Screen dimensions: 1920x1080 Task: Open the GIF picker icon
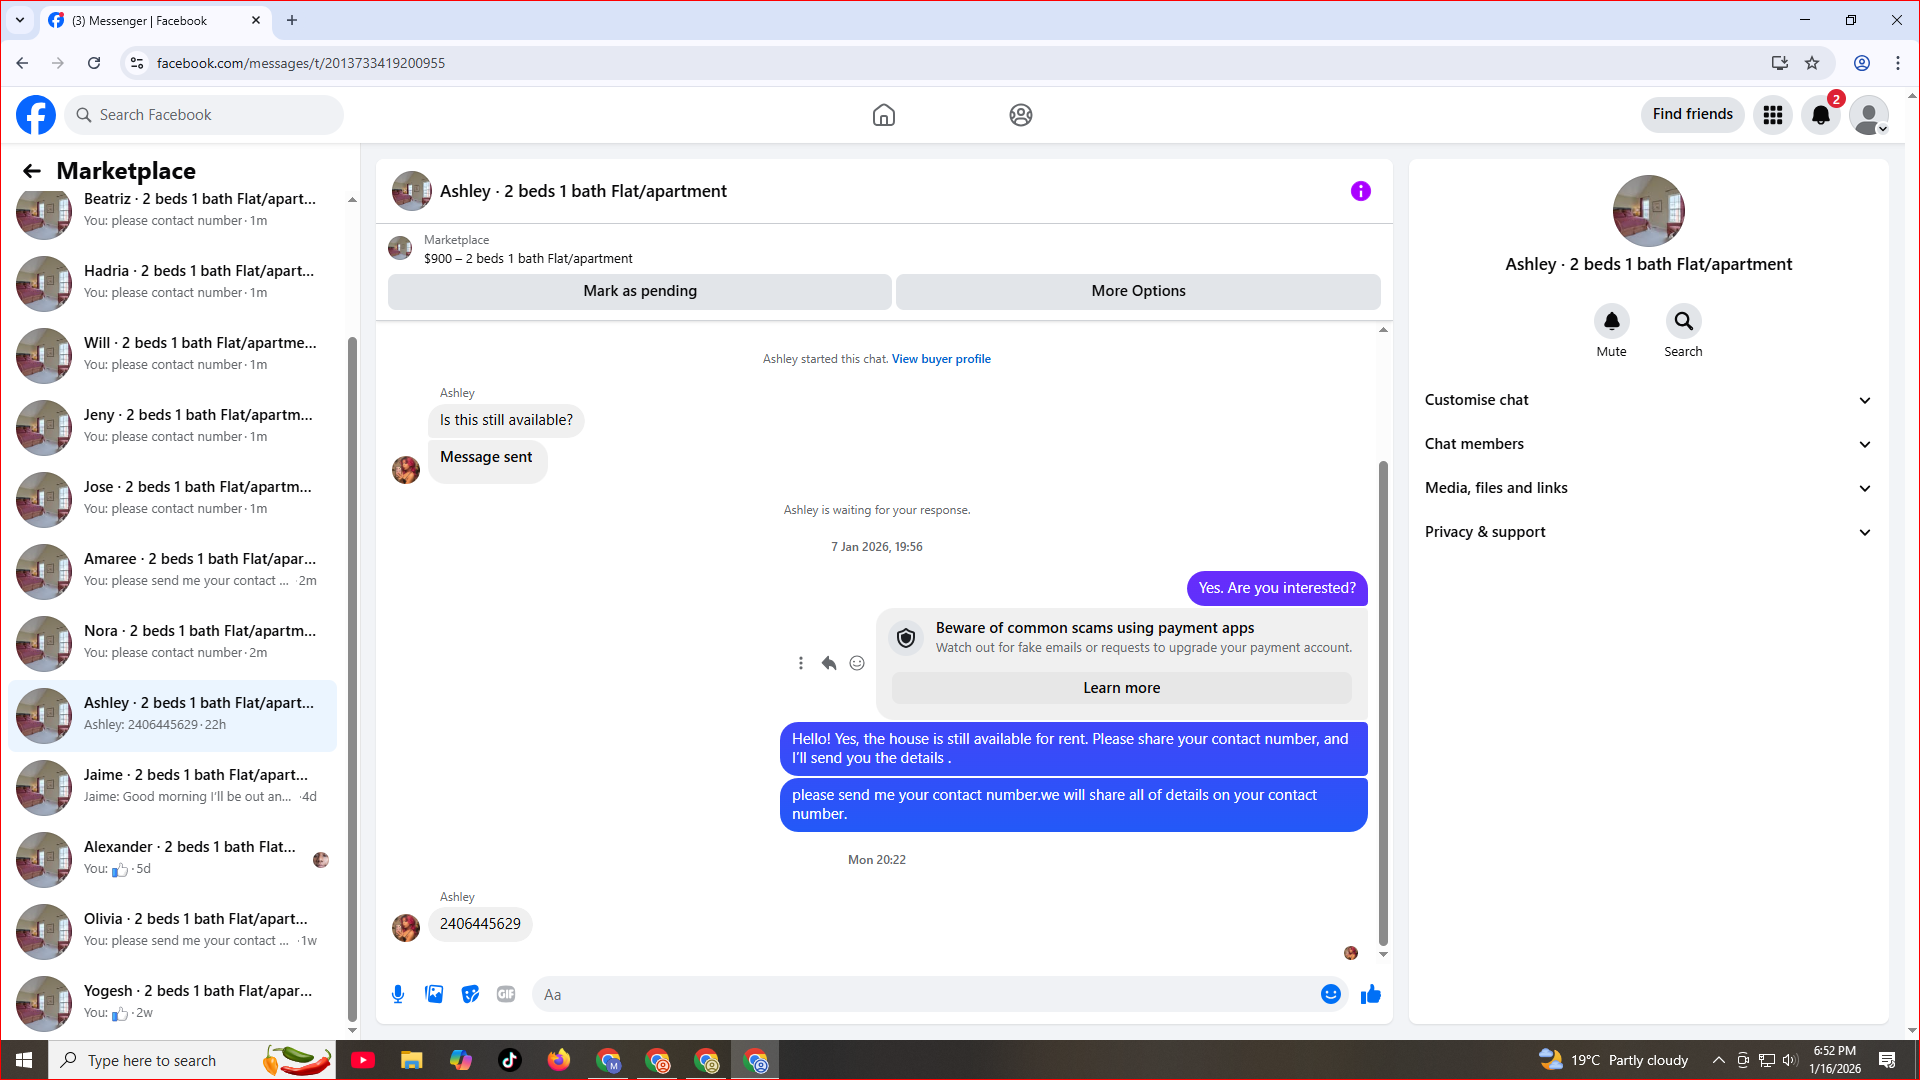click(506, 994)
